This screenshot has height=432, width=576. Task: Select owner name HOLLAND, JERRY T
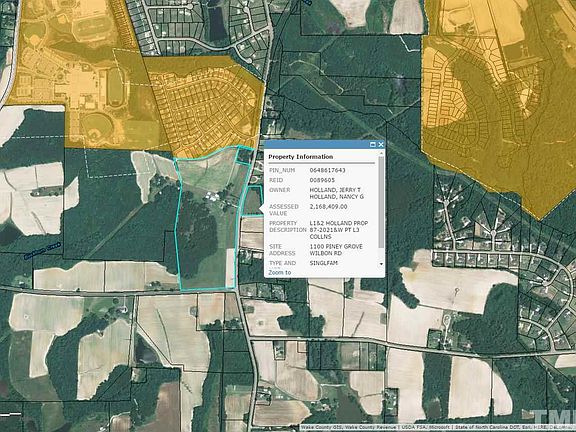pos(335,190)
